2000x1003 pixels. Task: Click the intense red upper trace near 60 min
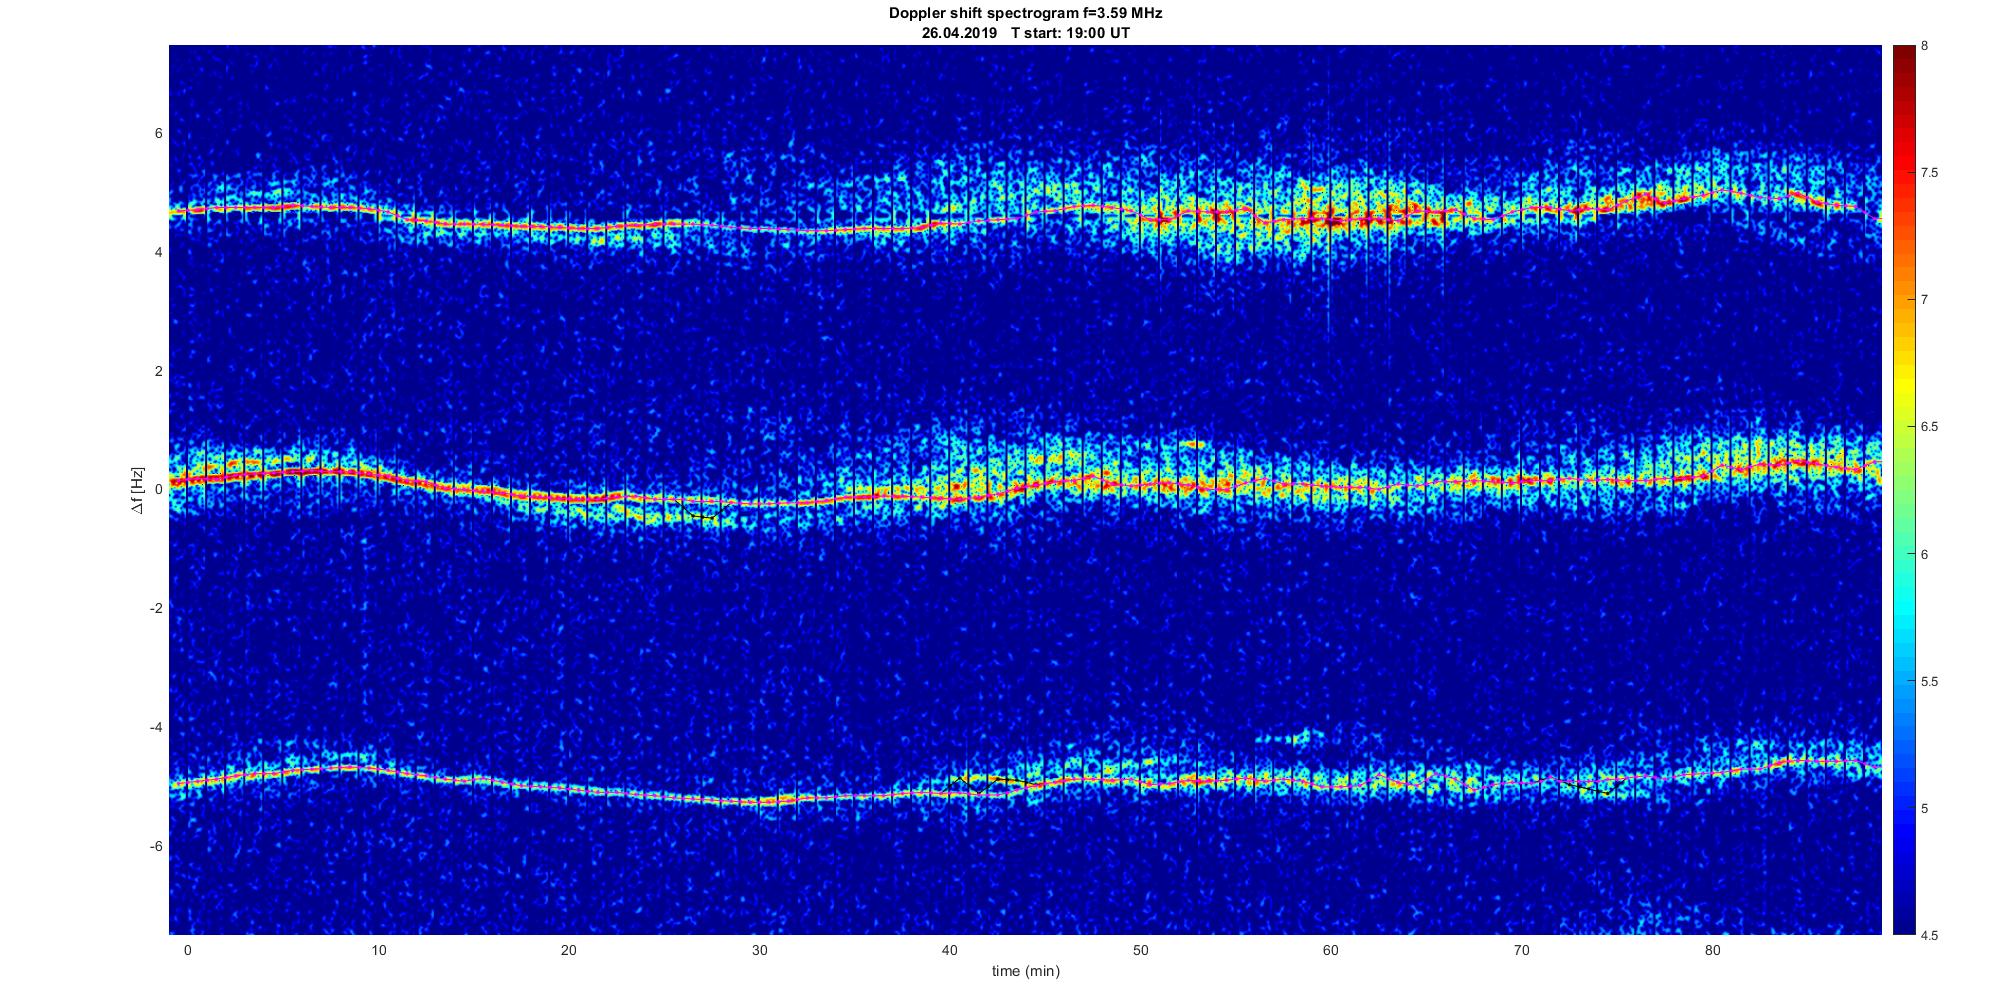pos(1331,218)
